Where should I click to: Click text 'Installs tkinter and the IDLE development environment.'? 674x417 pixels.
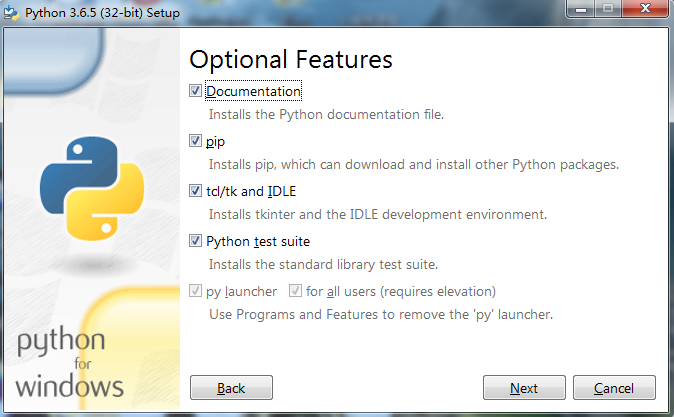(377, 215)
